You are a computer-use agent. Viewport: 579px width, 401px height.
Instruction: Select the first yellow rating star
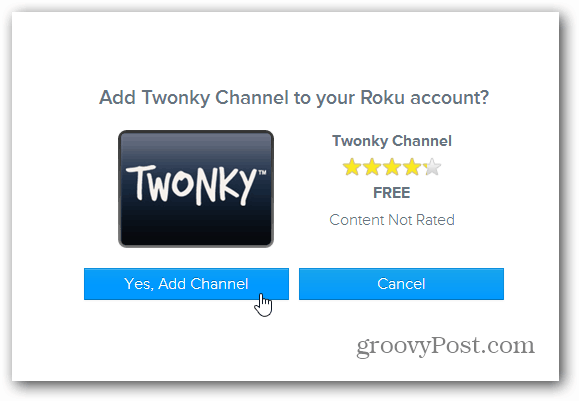[352, 167]
